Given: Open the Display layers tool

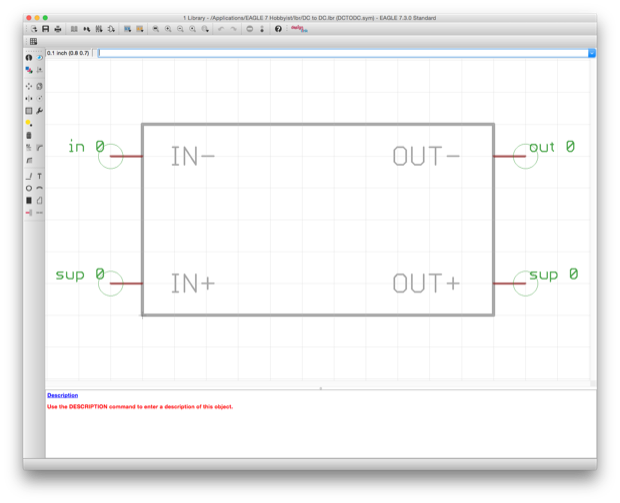Looking at the screenshot, I should 29,70.
